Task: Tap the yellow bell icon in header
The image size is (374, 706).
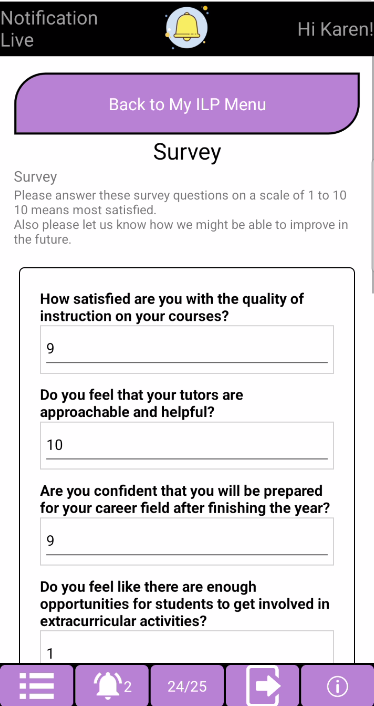Action: pyautogui.click(x=186, y=27)
